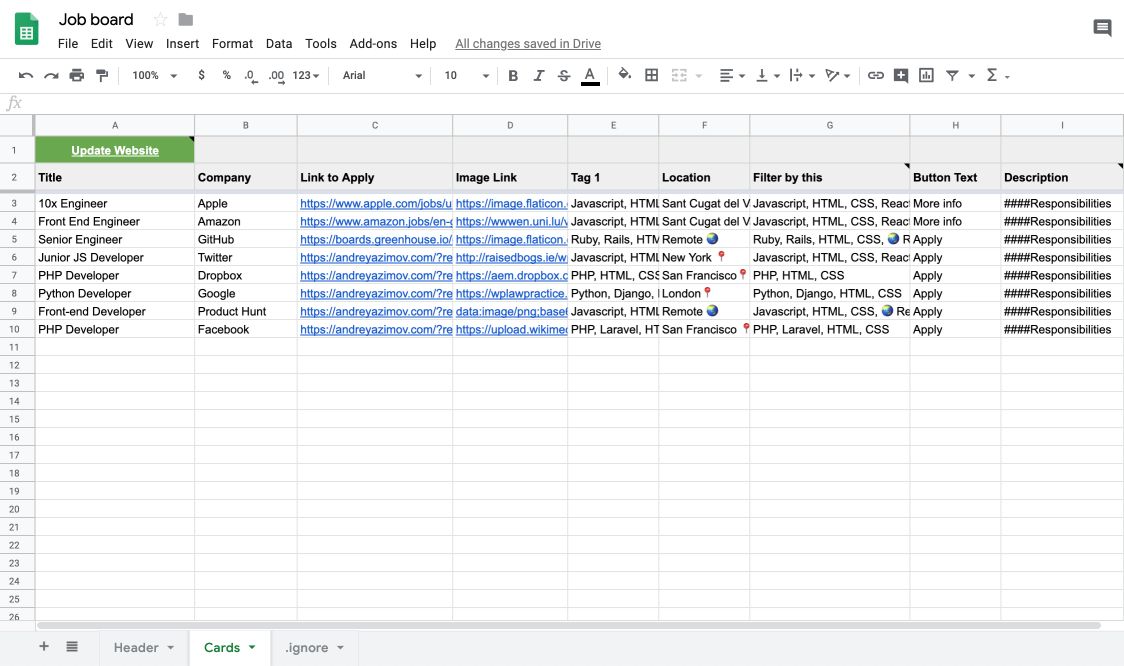
Task: Click the print icon
Action: (x=77, y=76)
